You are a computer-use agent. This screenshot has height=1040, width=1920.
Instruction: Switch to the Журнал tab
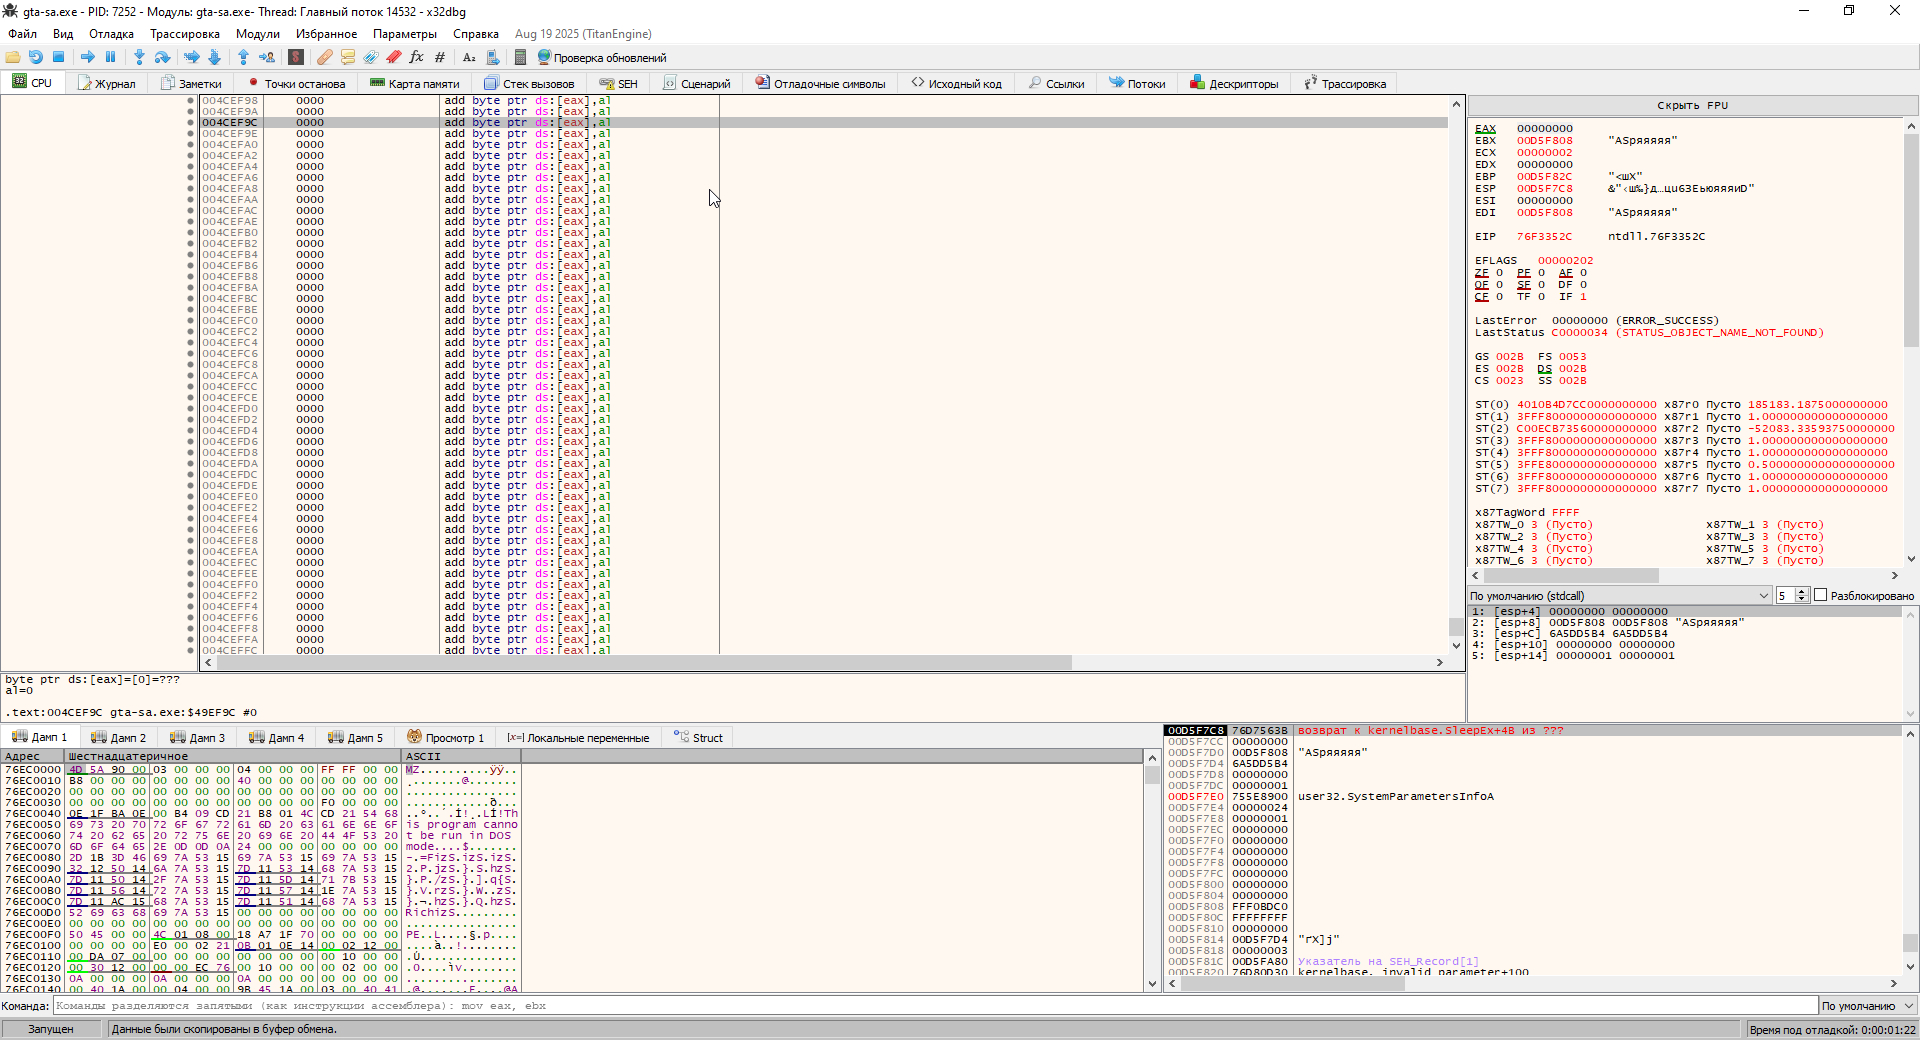[107, 83]
